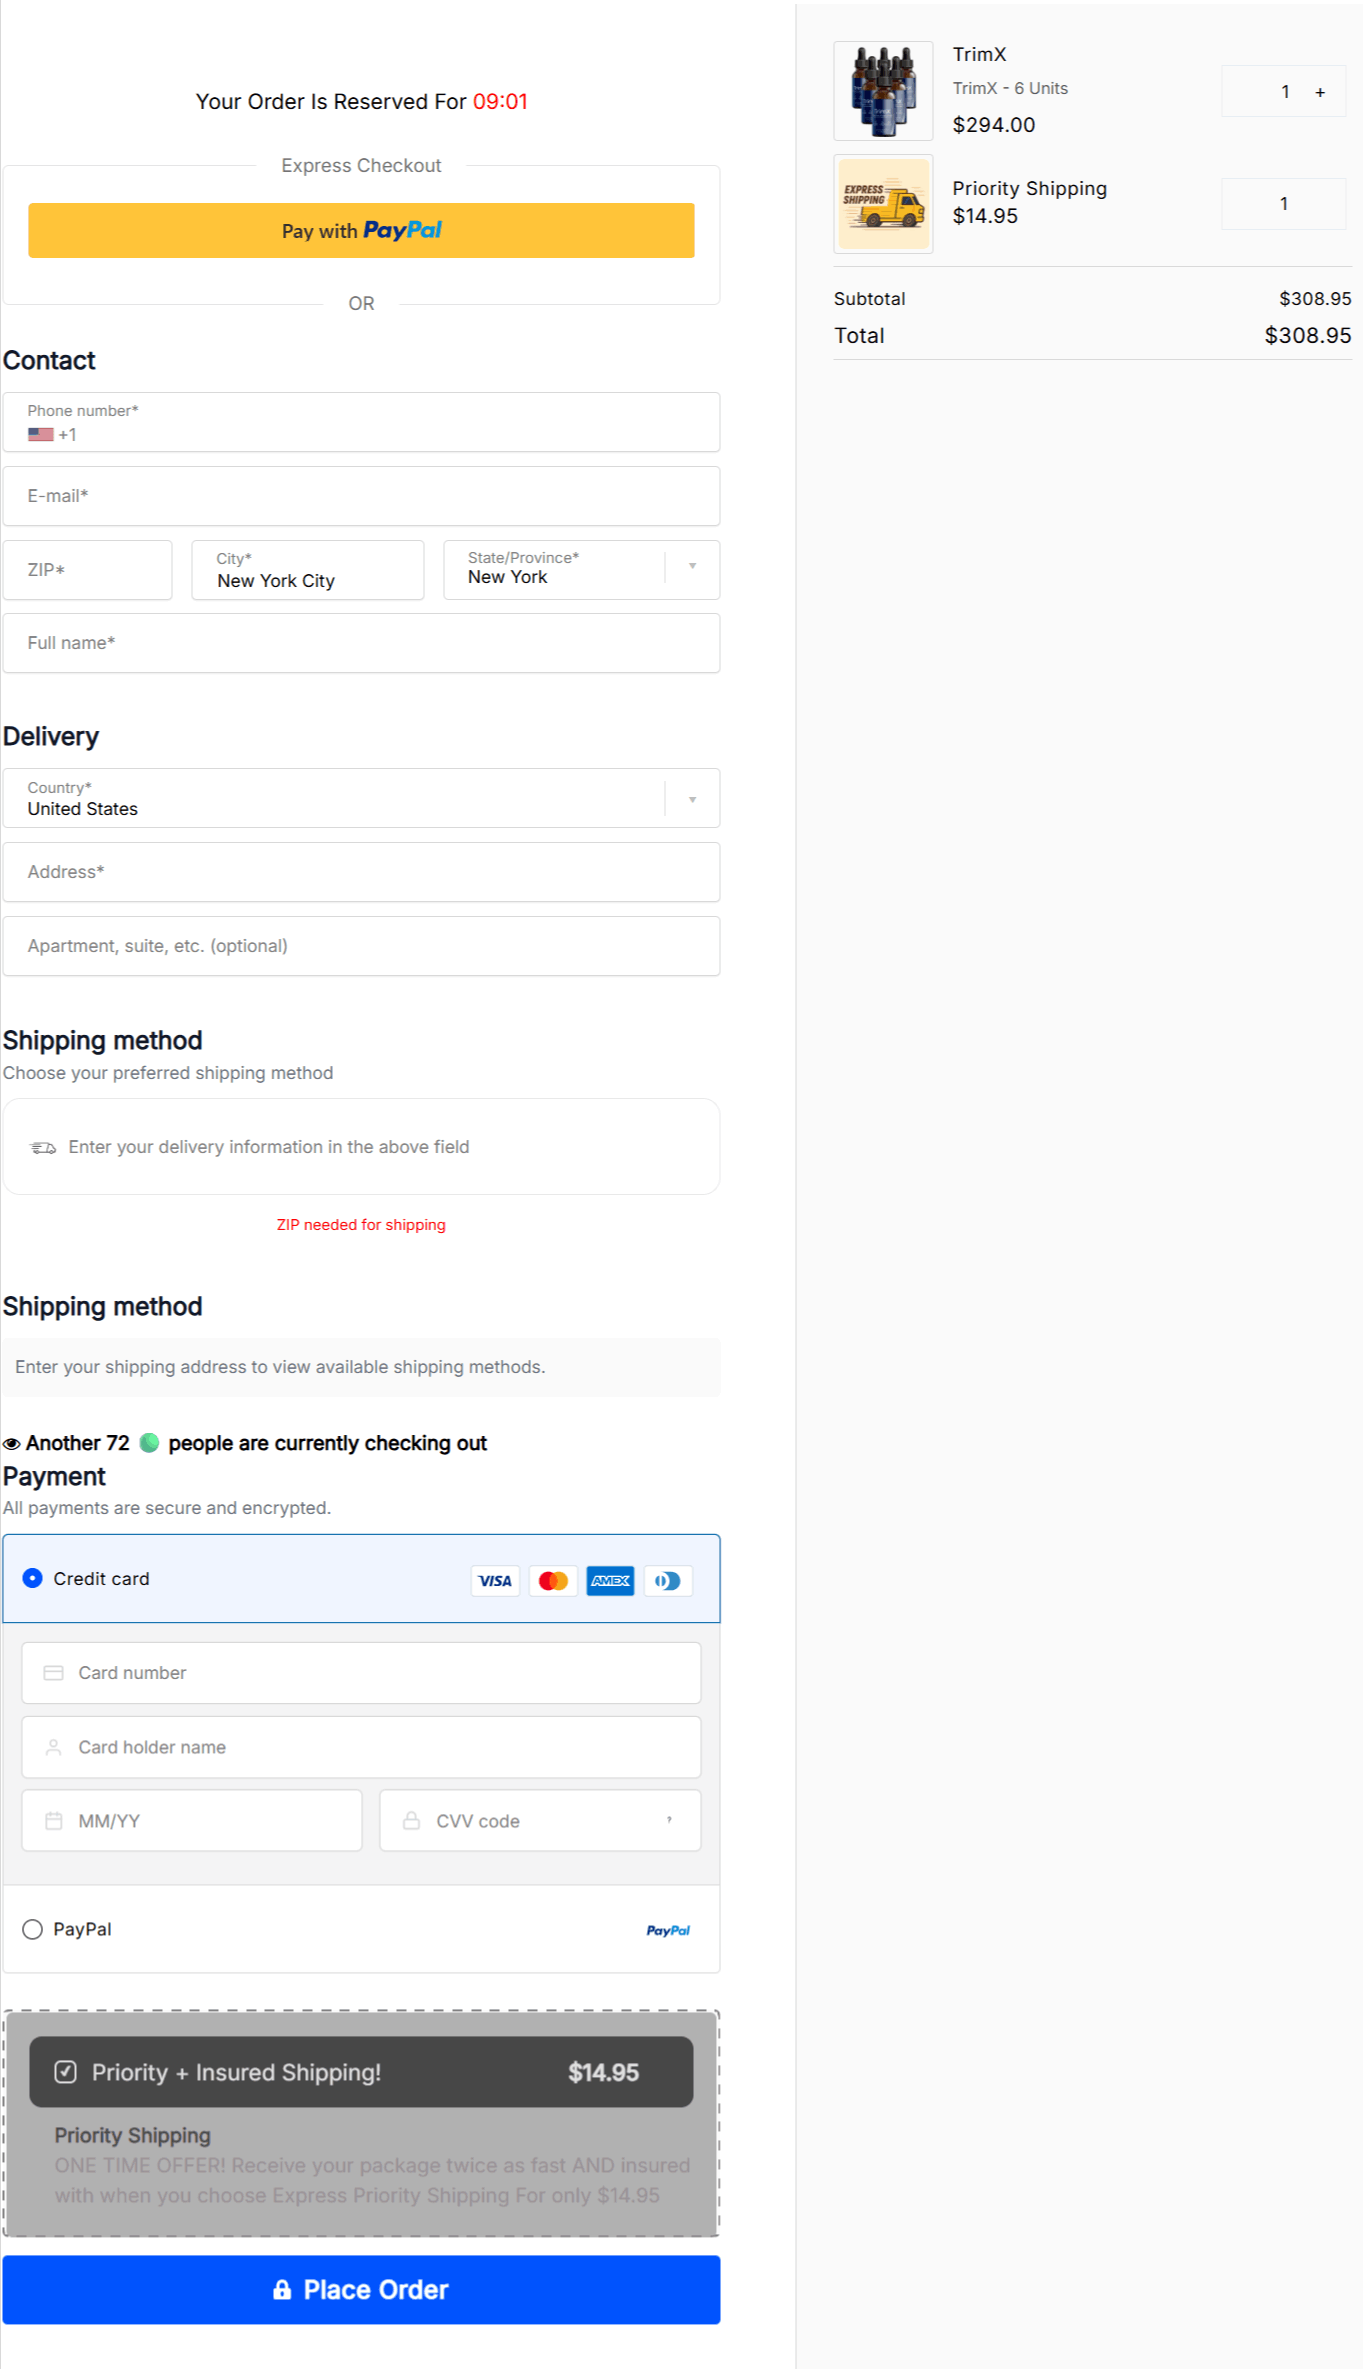
Task: Expand the State/Province dropdown arrow
Action: point(692,567)
